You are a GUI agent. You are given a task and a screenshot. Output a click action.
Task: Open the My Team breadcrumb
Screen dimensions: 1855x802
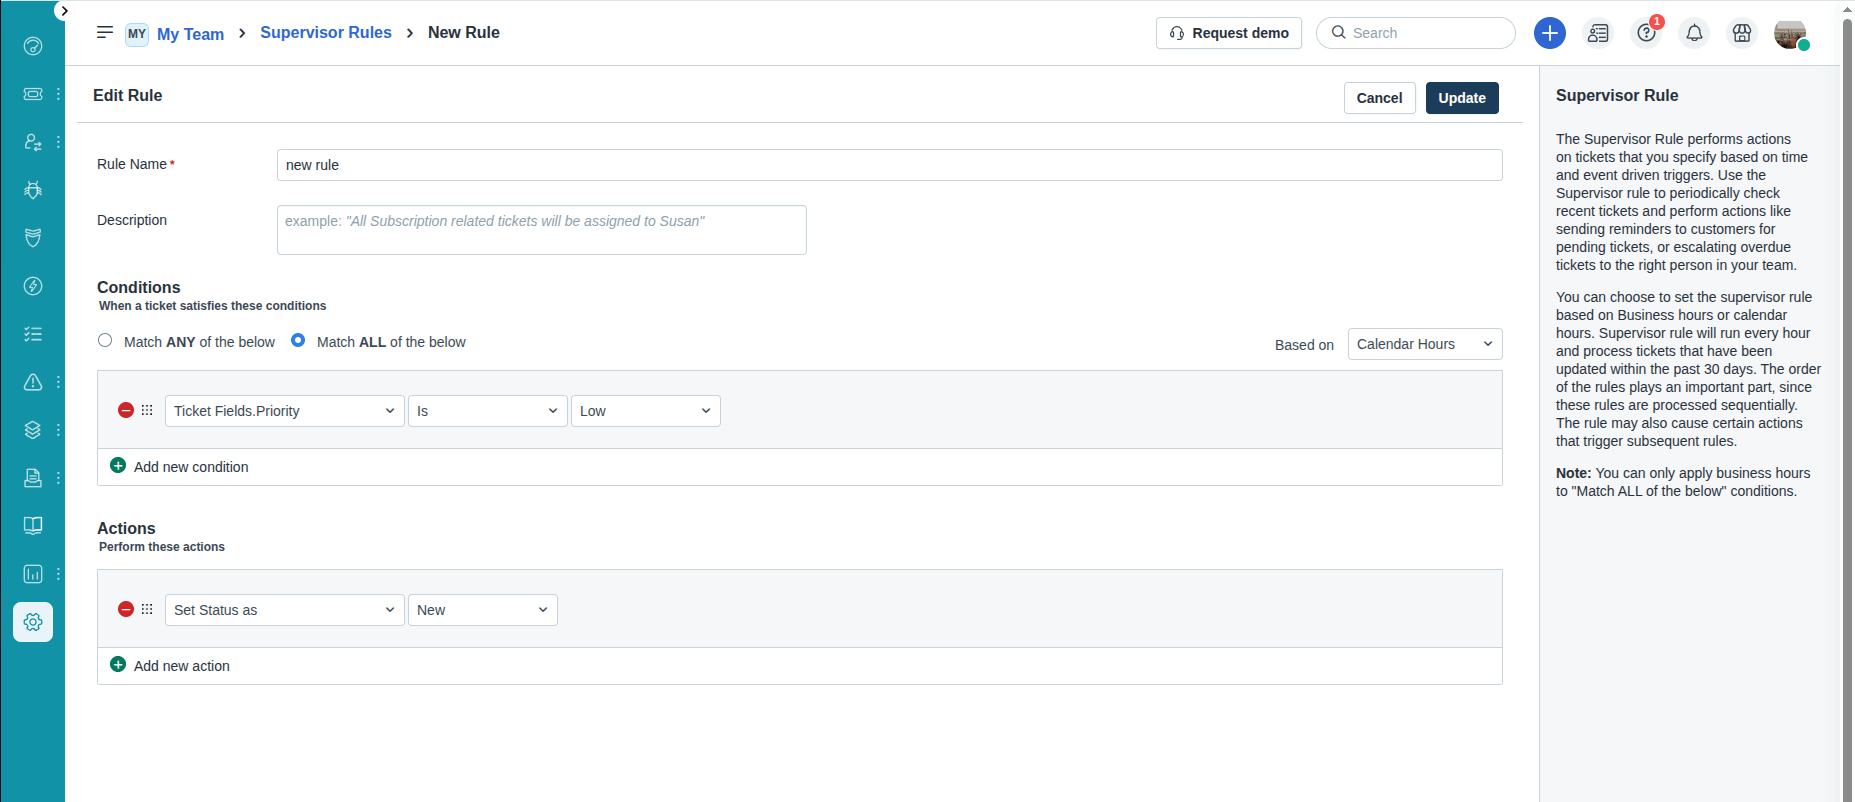point(190,34)
